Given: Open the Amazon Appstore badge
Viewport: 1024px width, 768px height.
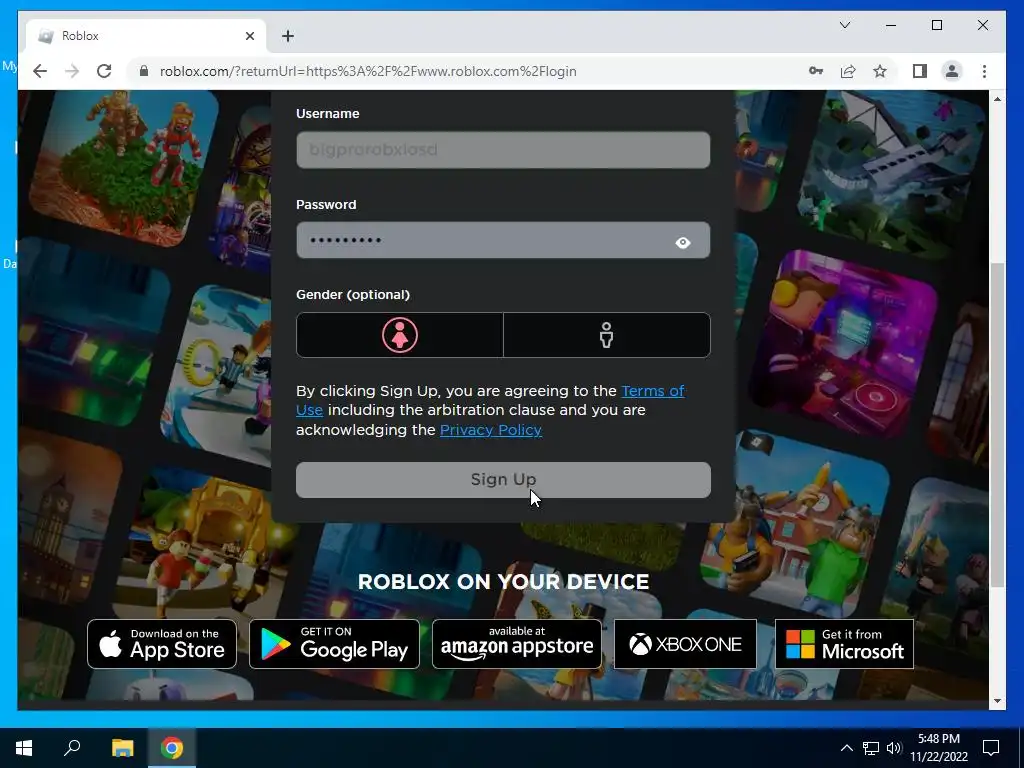Looking at the screenshot, I should [x=517, y=644].
